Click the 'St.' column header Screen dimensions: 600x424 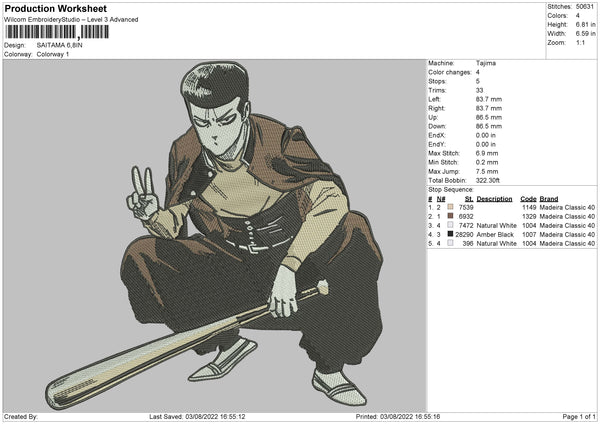[x=469, y=199]
